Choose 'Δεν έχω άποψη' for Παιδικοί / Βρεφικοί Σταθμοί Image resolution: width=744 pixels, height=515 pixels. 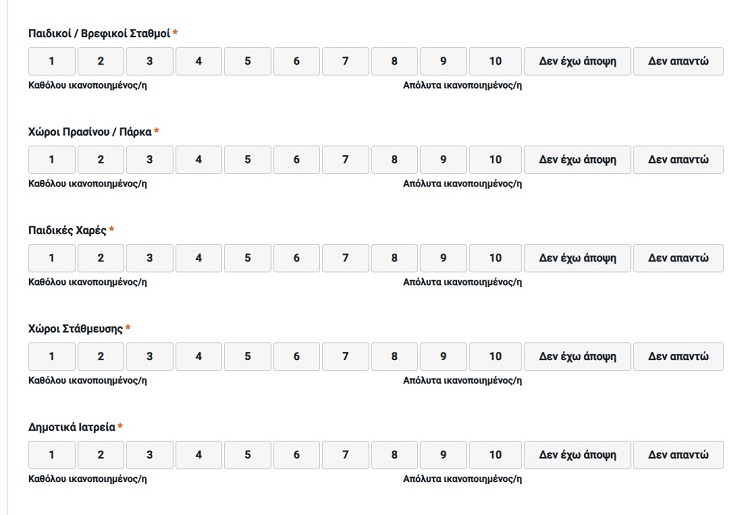pos(577,62)
